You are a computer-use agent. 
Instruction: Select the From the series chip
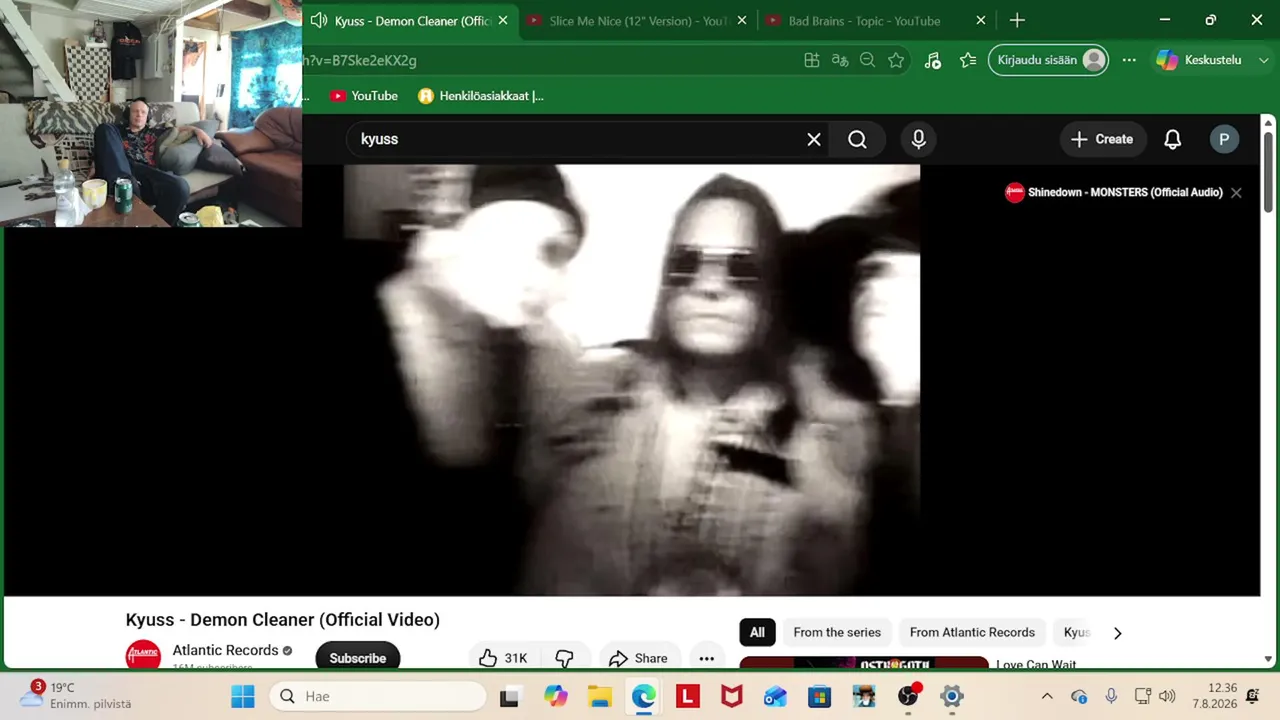point(837,632)
